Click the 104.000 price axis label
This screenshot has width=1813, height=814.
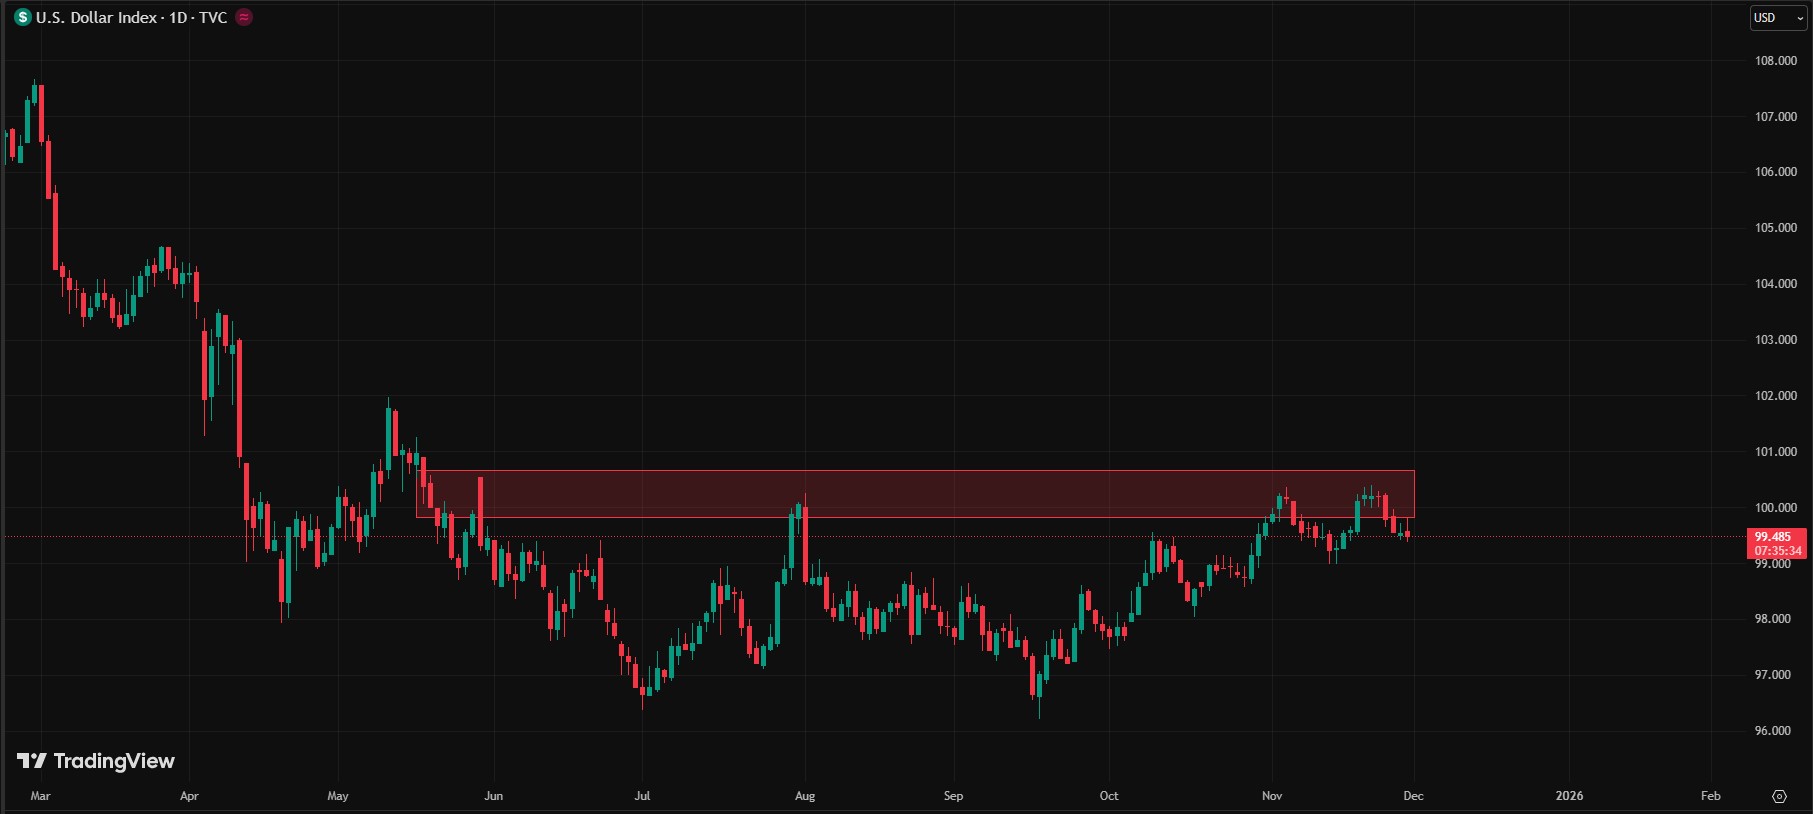click(1775, 284)
